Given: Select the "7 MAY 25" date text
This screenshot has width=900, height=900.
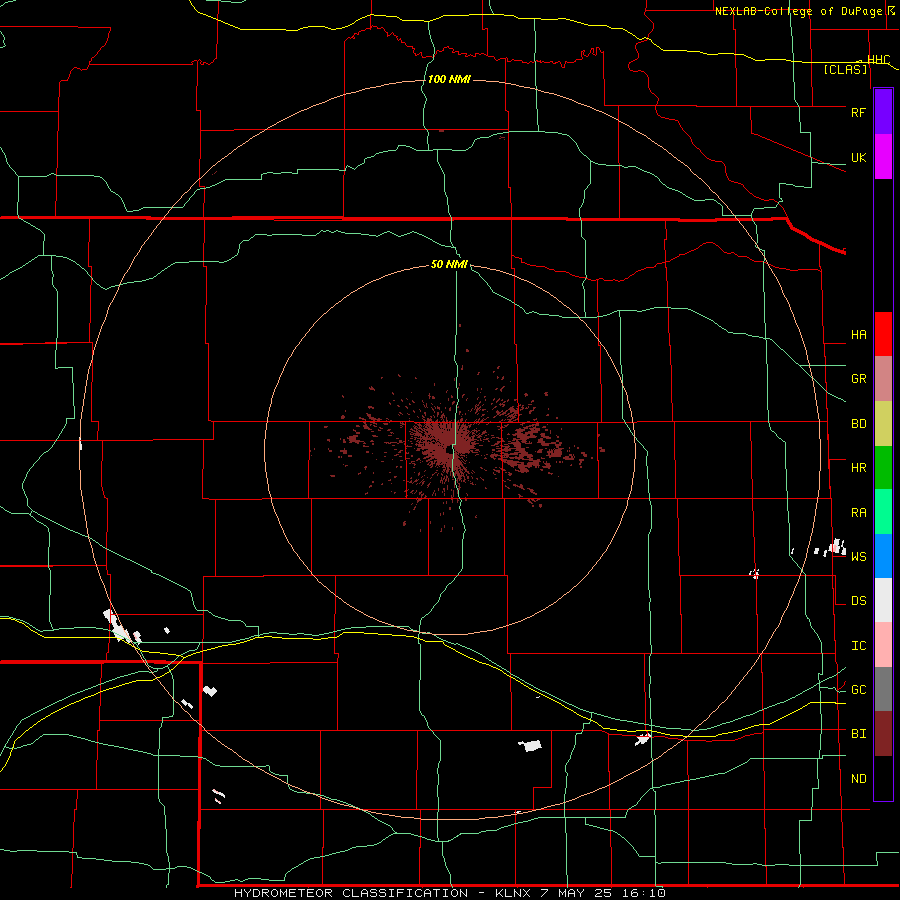Looking at the screenshot, I should (x=579, y=893).
